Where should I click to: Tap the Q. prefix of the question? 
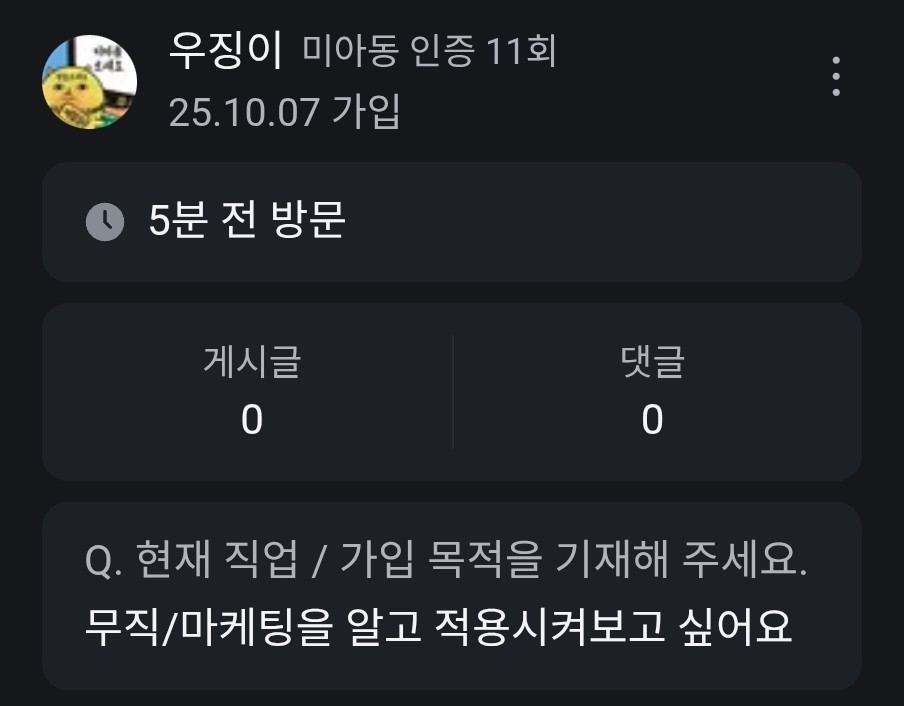click(x=103, y=562)
